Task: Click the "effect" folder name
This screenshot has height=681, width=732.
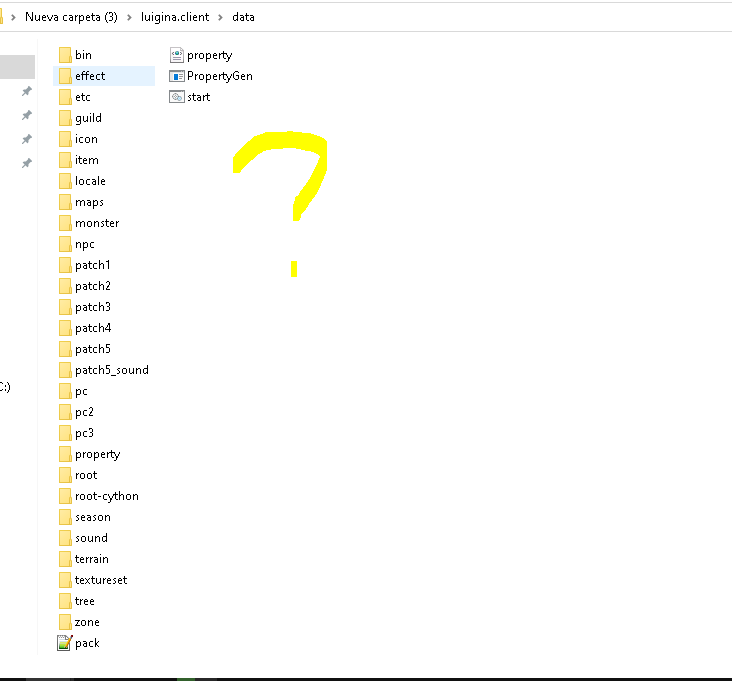Action: (90, 76)
